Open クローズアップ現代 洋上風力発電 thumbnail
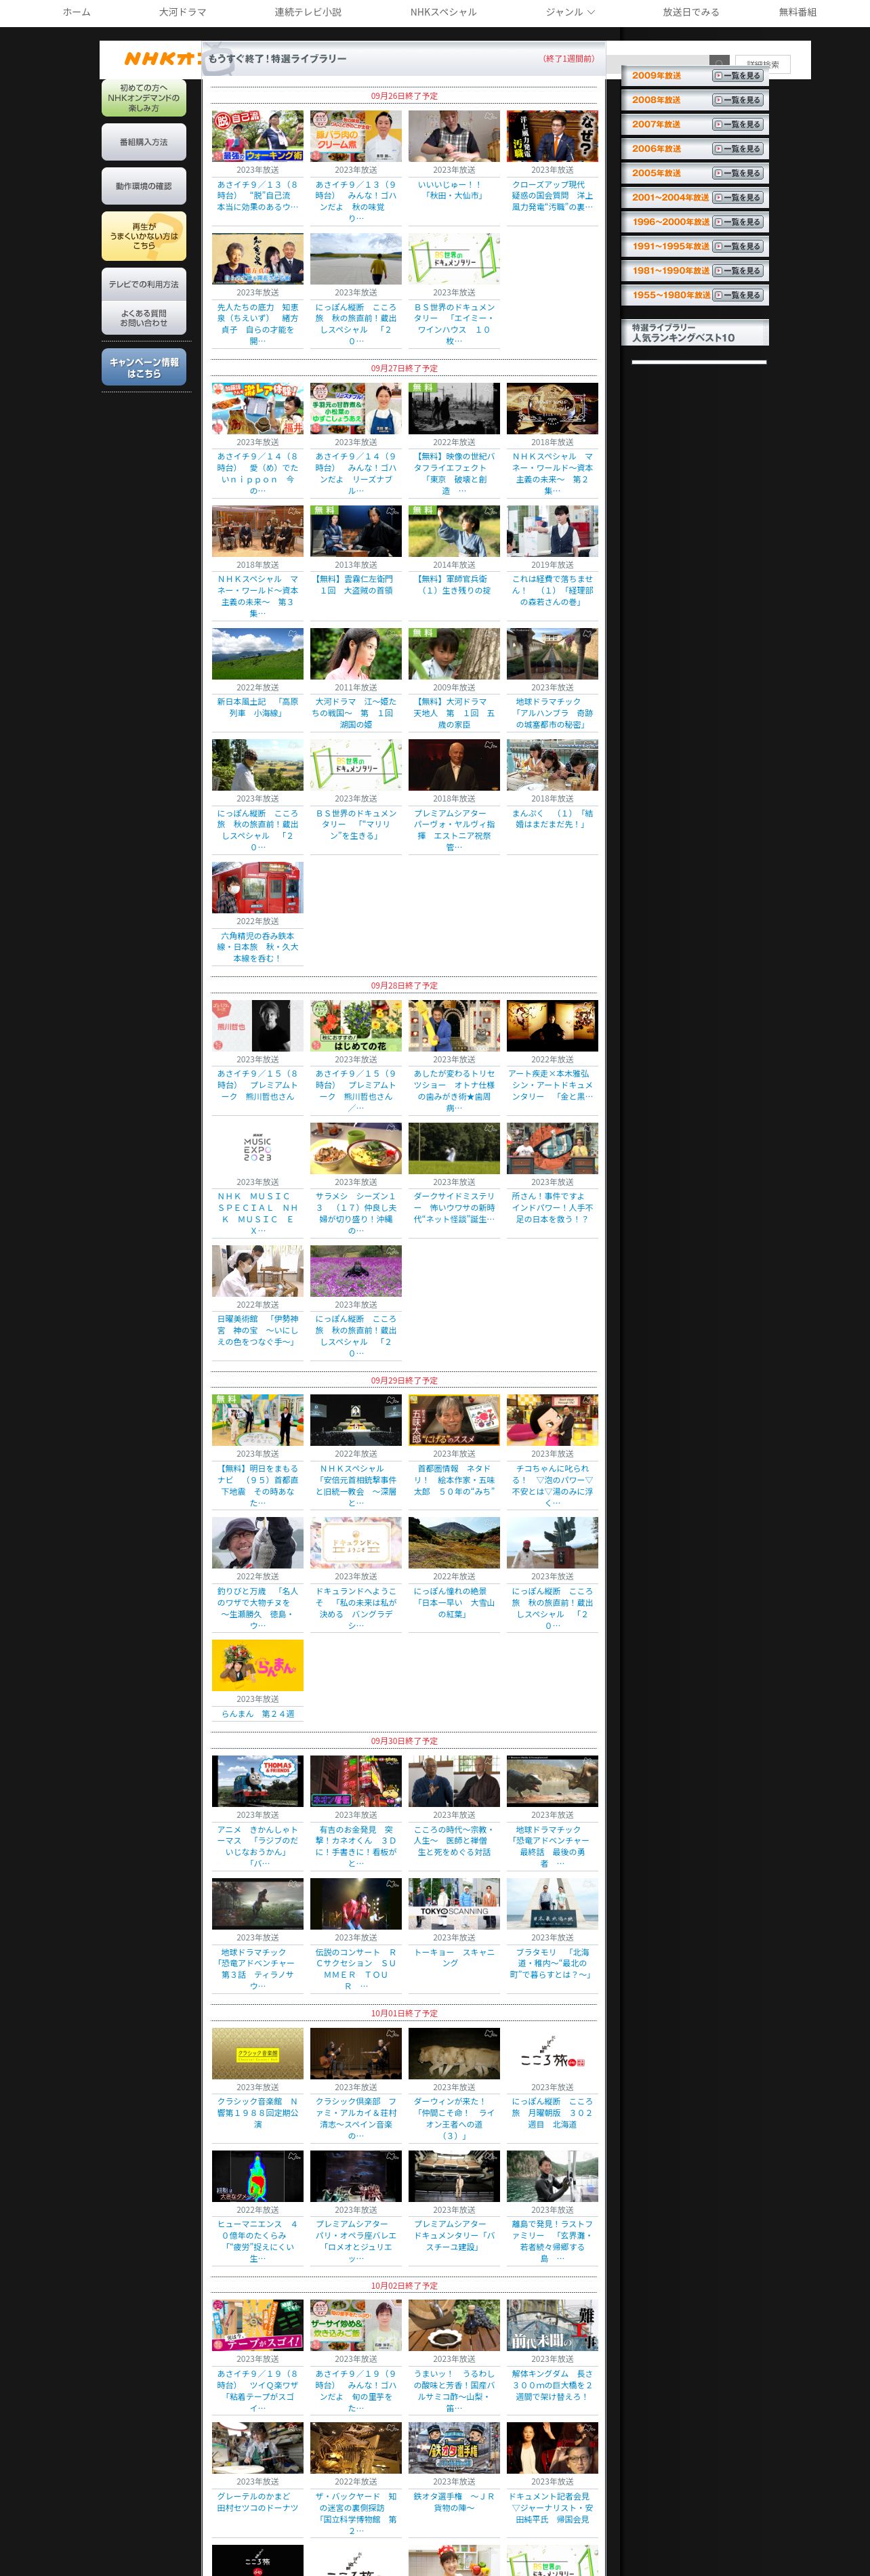Screen dimensions: 870x2576 click(x=552, y=136)
